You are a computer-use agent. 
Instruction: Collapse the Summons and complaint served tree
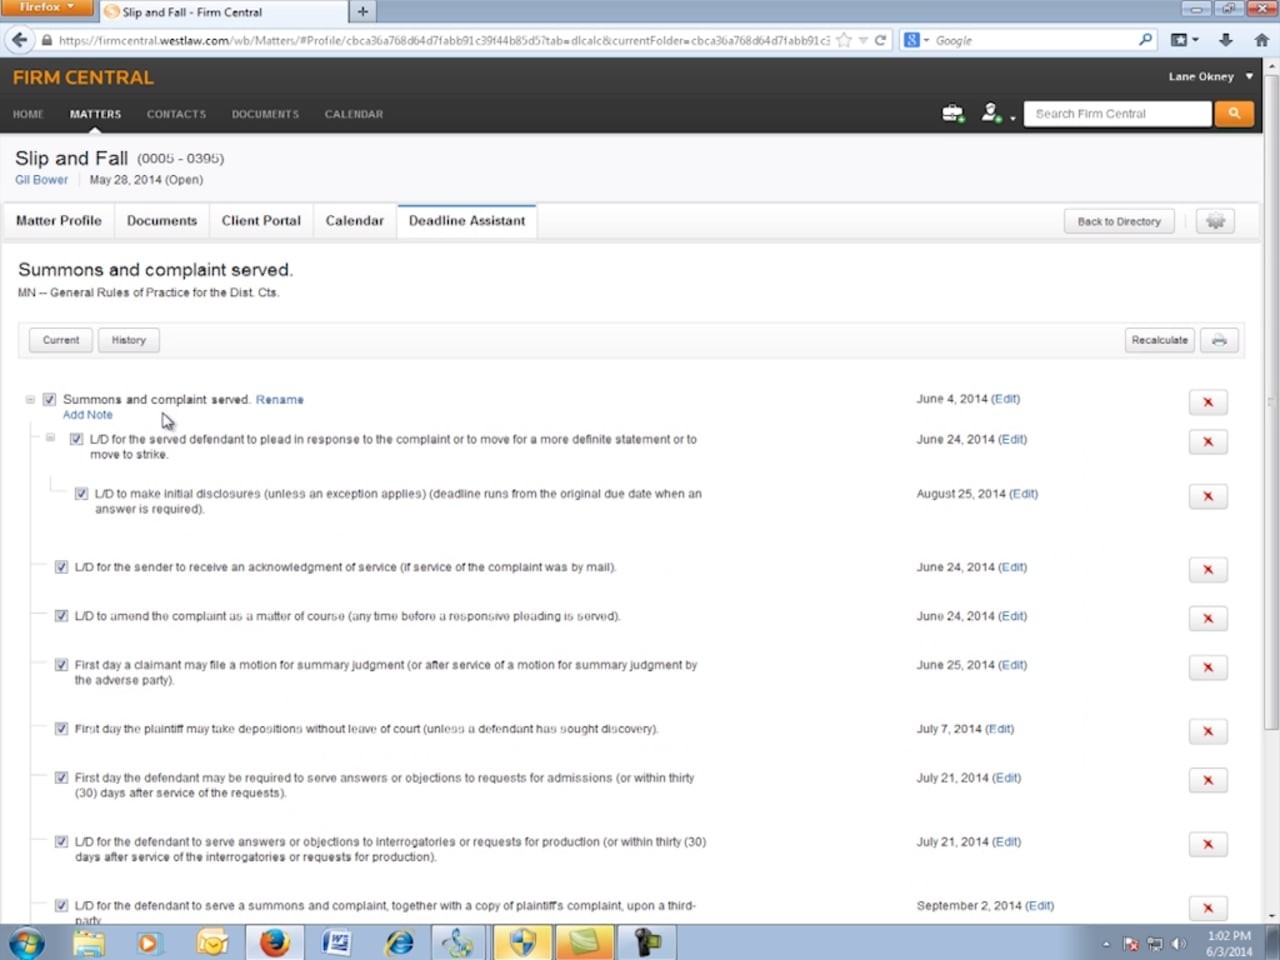[x=30, y=400]
